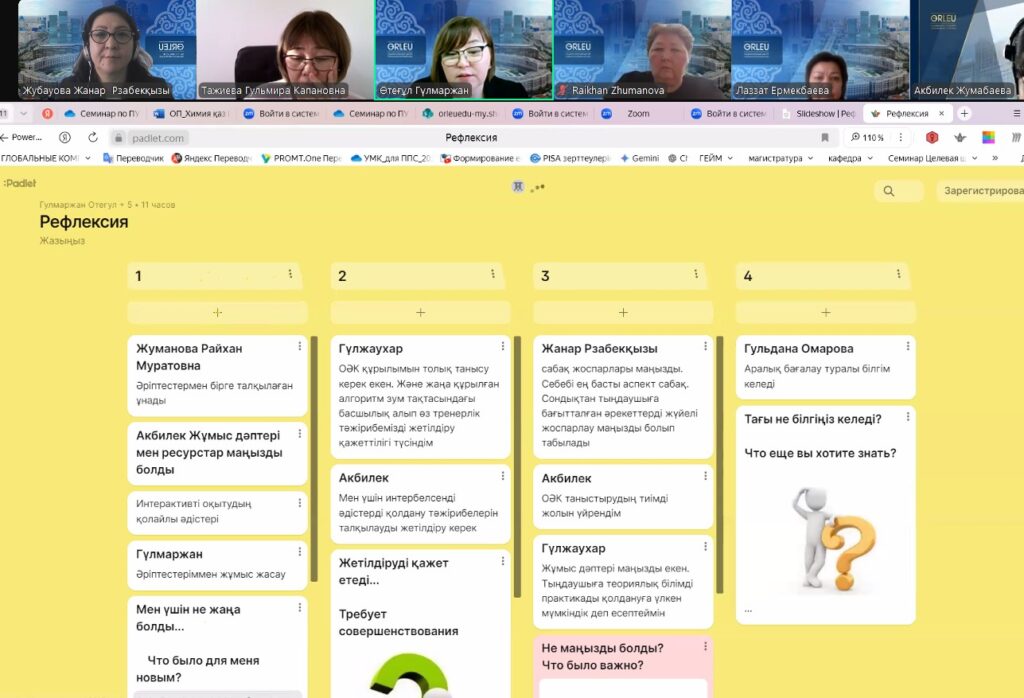Open the Яндекс Перевод bookmark
Image resolution: width=1024 pixels, height=698 pixels.
212,158
